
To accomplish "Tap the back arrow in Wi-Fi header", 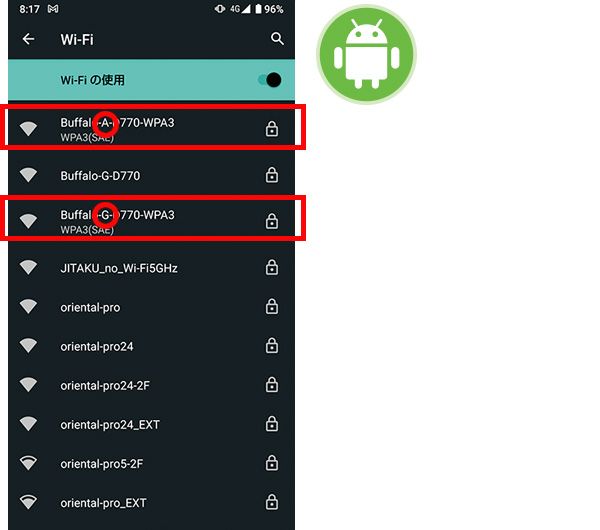I will [28, 39].
